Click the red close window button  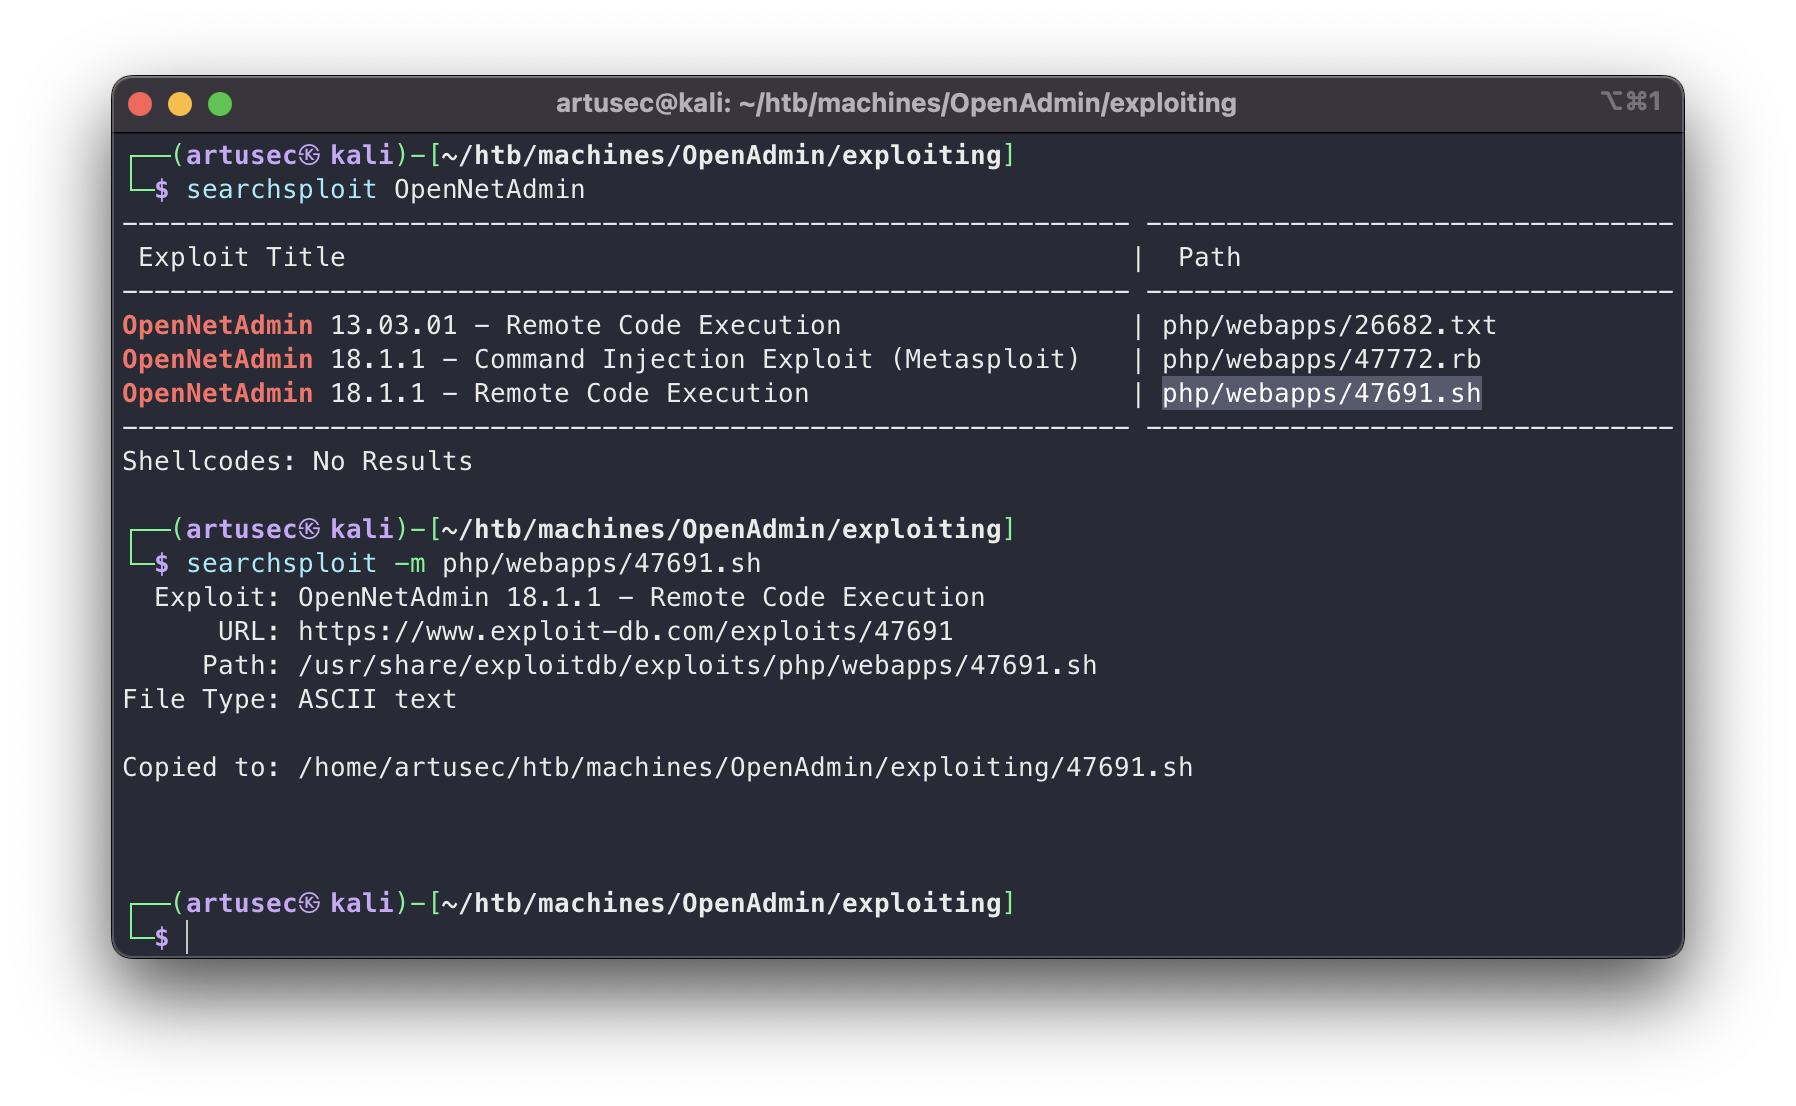[x=140, y=104]
